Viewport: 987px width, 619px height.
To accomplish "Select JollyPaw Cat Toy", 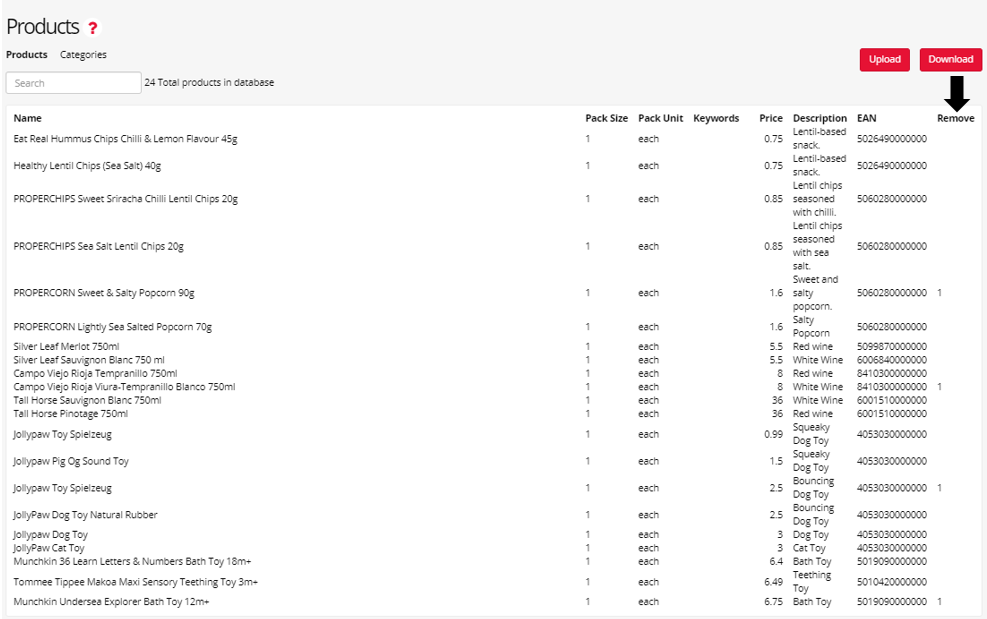I will point(48,548).
